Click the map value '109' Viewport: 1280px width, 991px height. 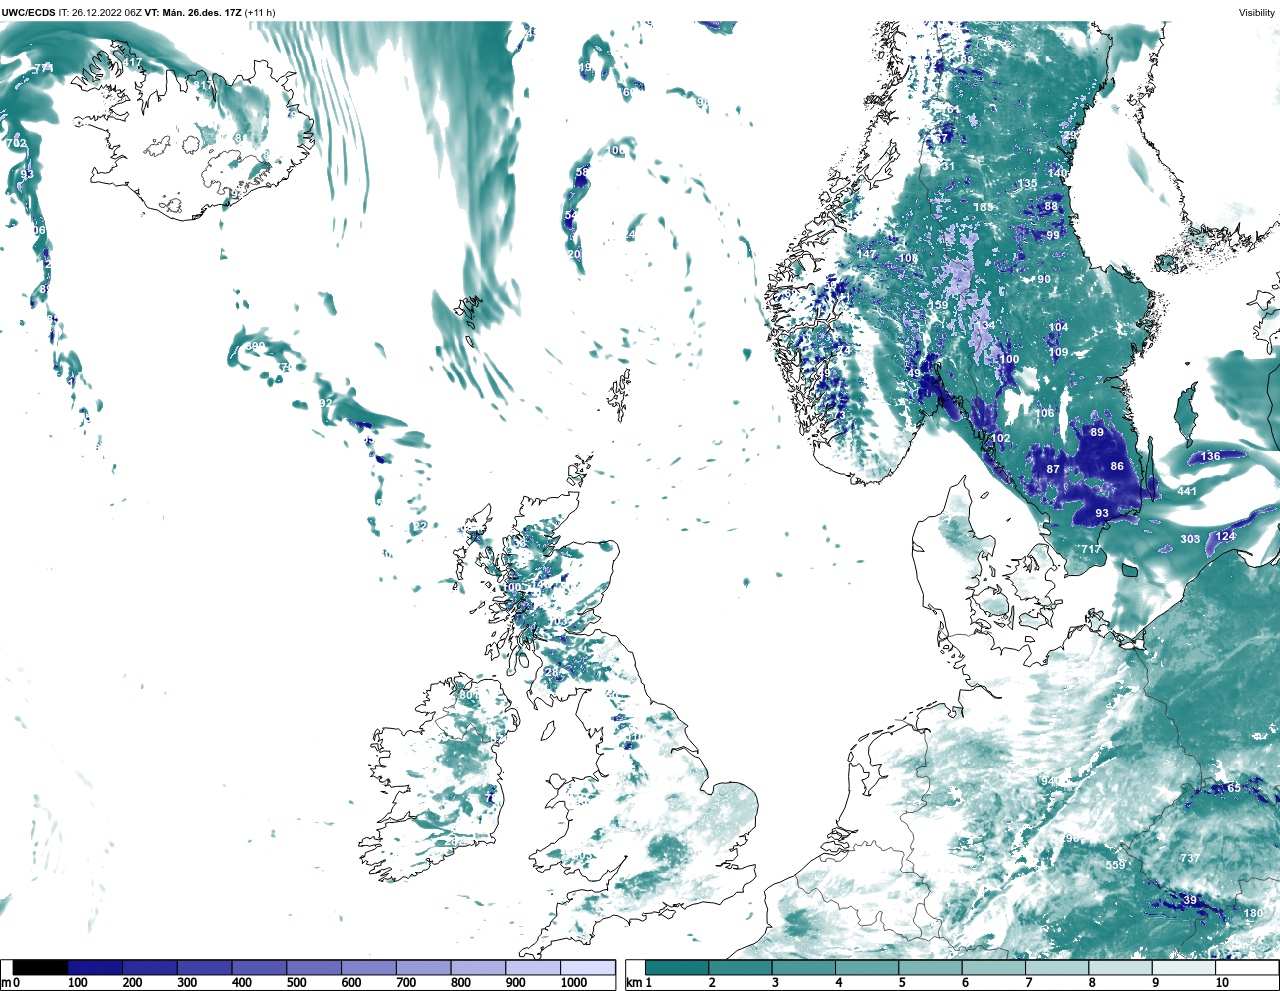coord(1059,352)
